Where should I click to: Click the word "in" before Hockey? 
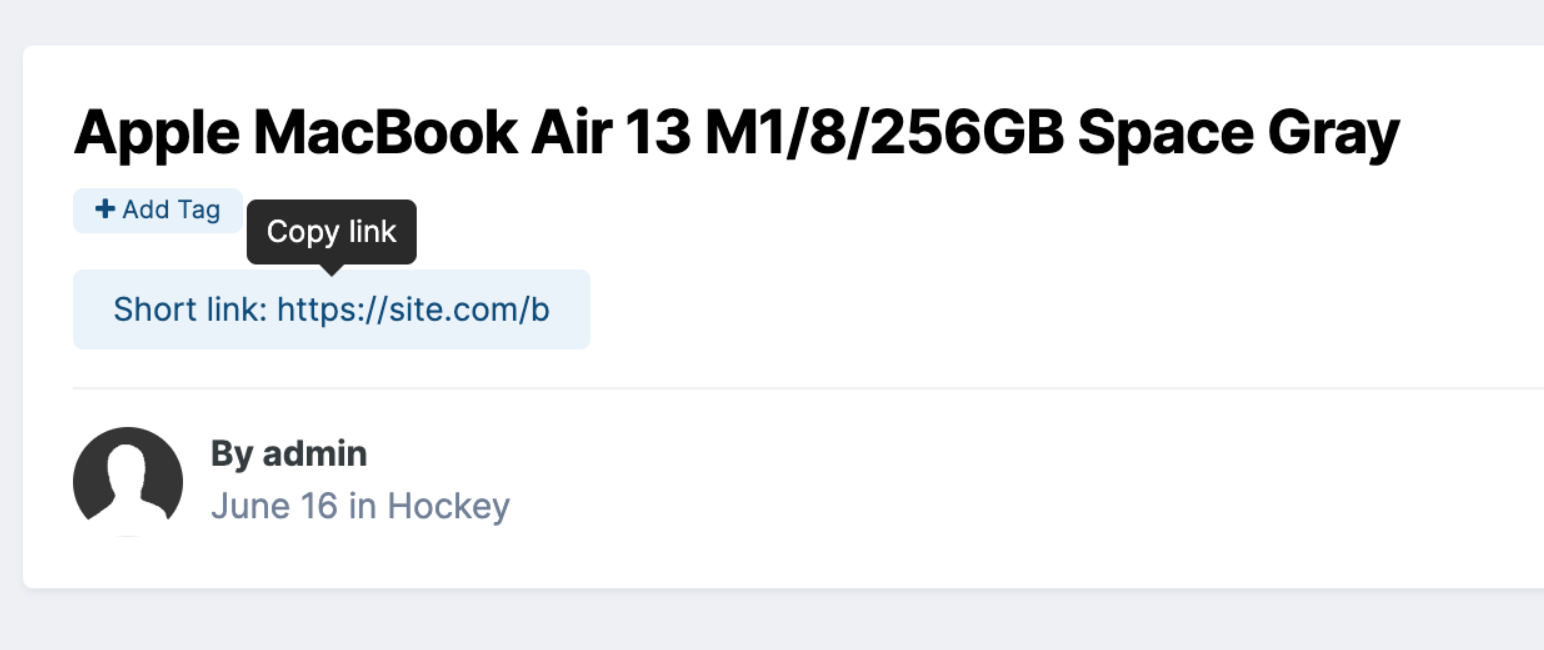point(362,506)
